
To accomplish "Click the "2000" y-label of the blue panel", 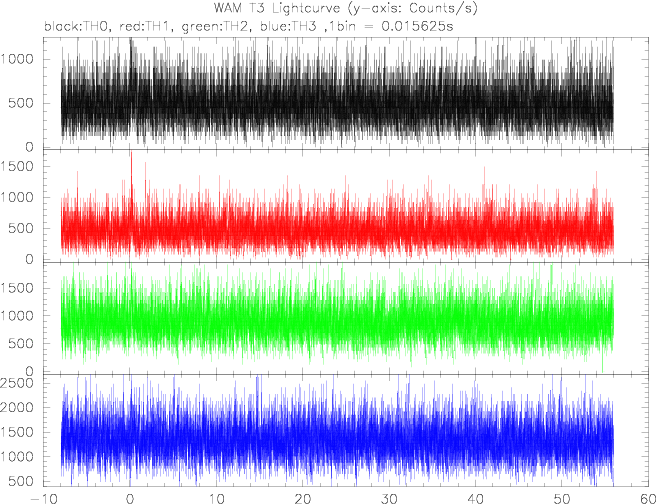I will (17, 407).
